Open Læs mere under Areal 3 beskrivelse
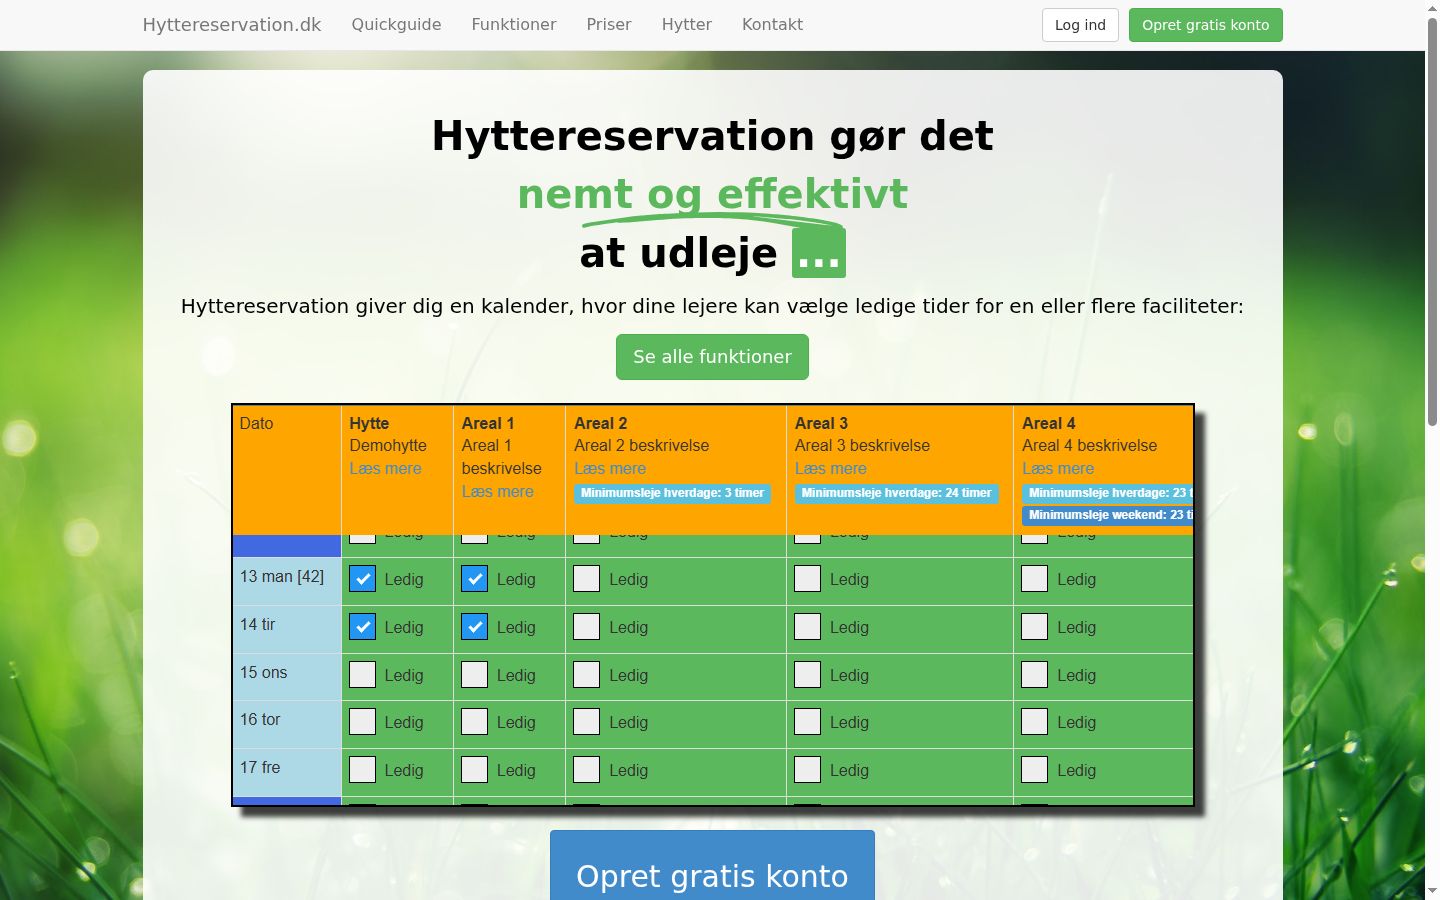1440x900 pixels. click(831, 468)
